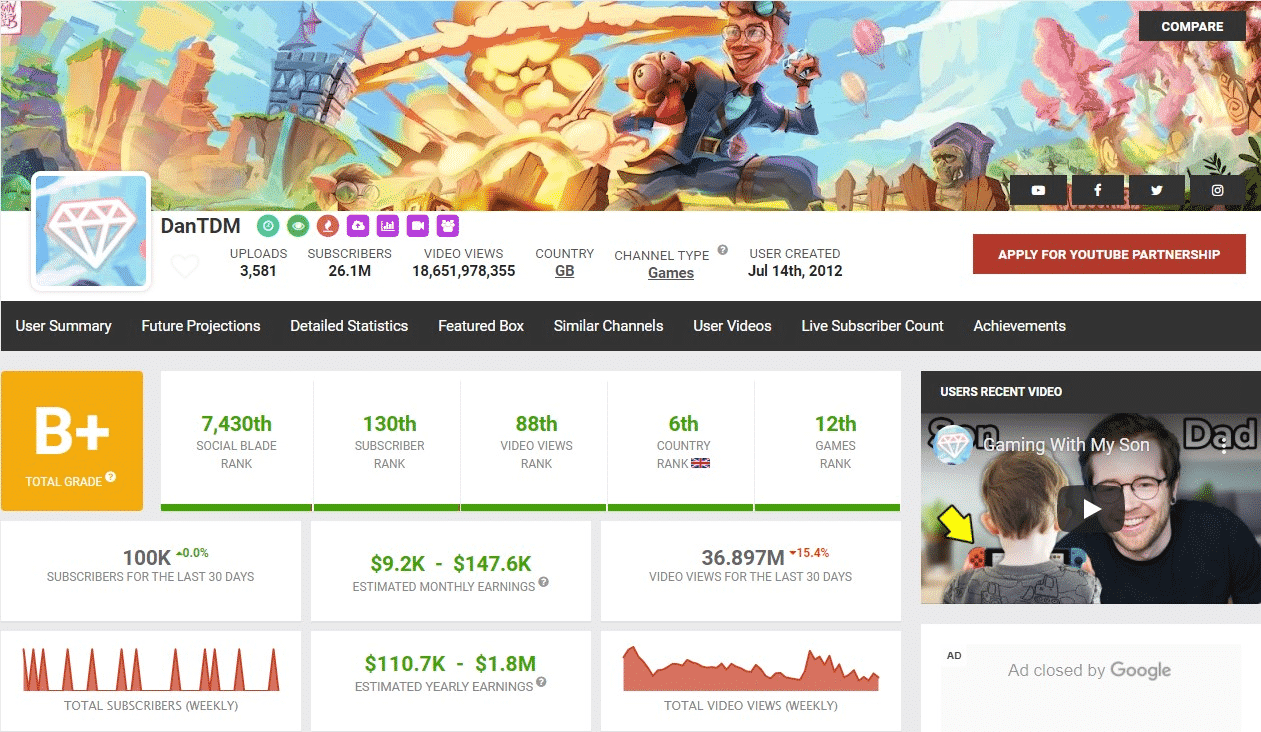The height and width of the screenshot is (732, 1261).
Task: Click the 130th subscriber rank
Action: point(390,424)
